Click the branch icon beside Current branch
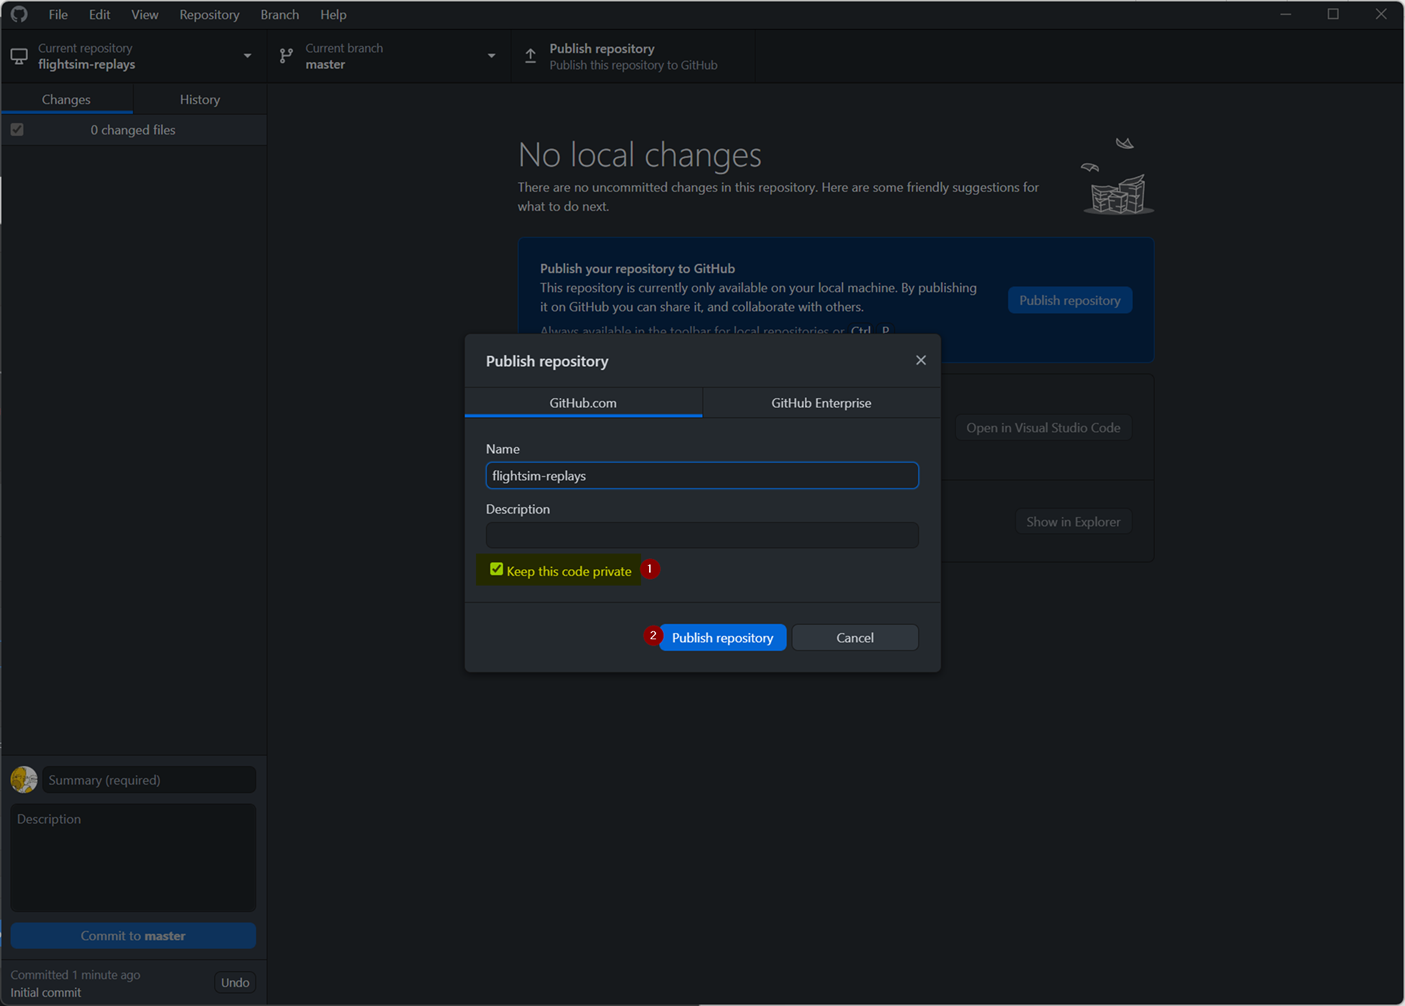 (x=287, y=57)
